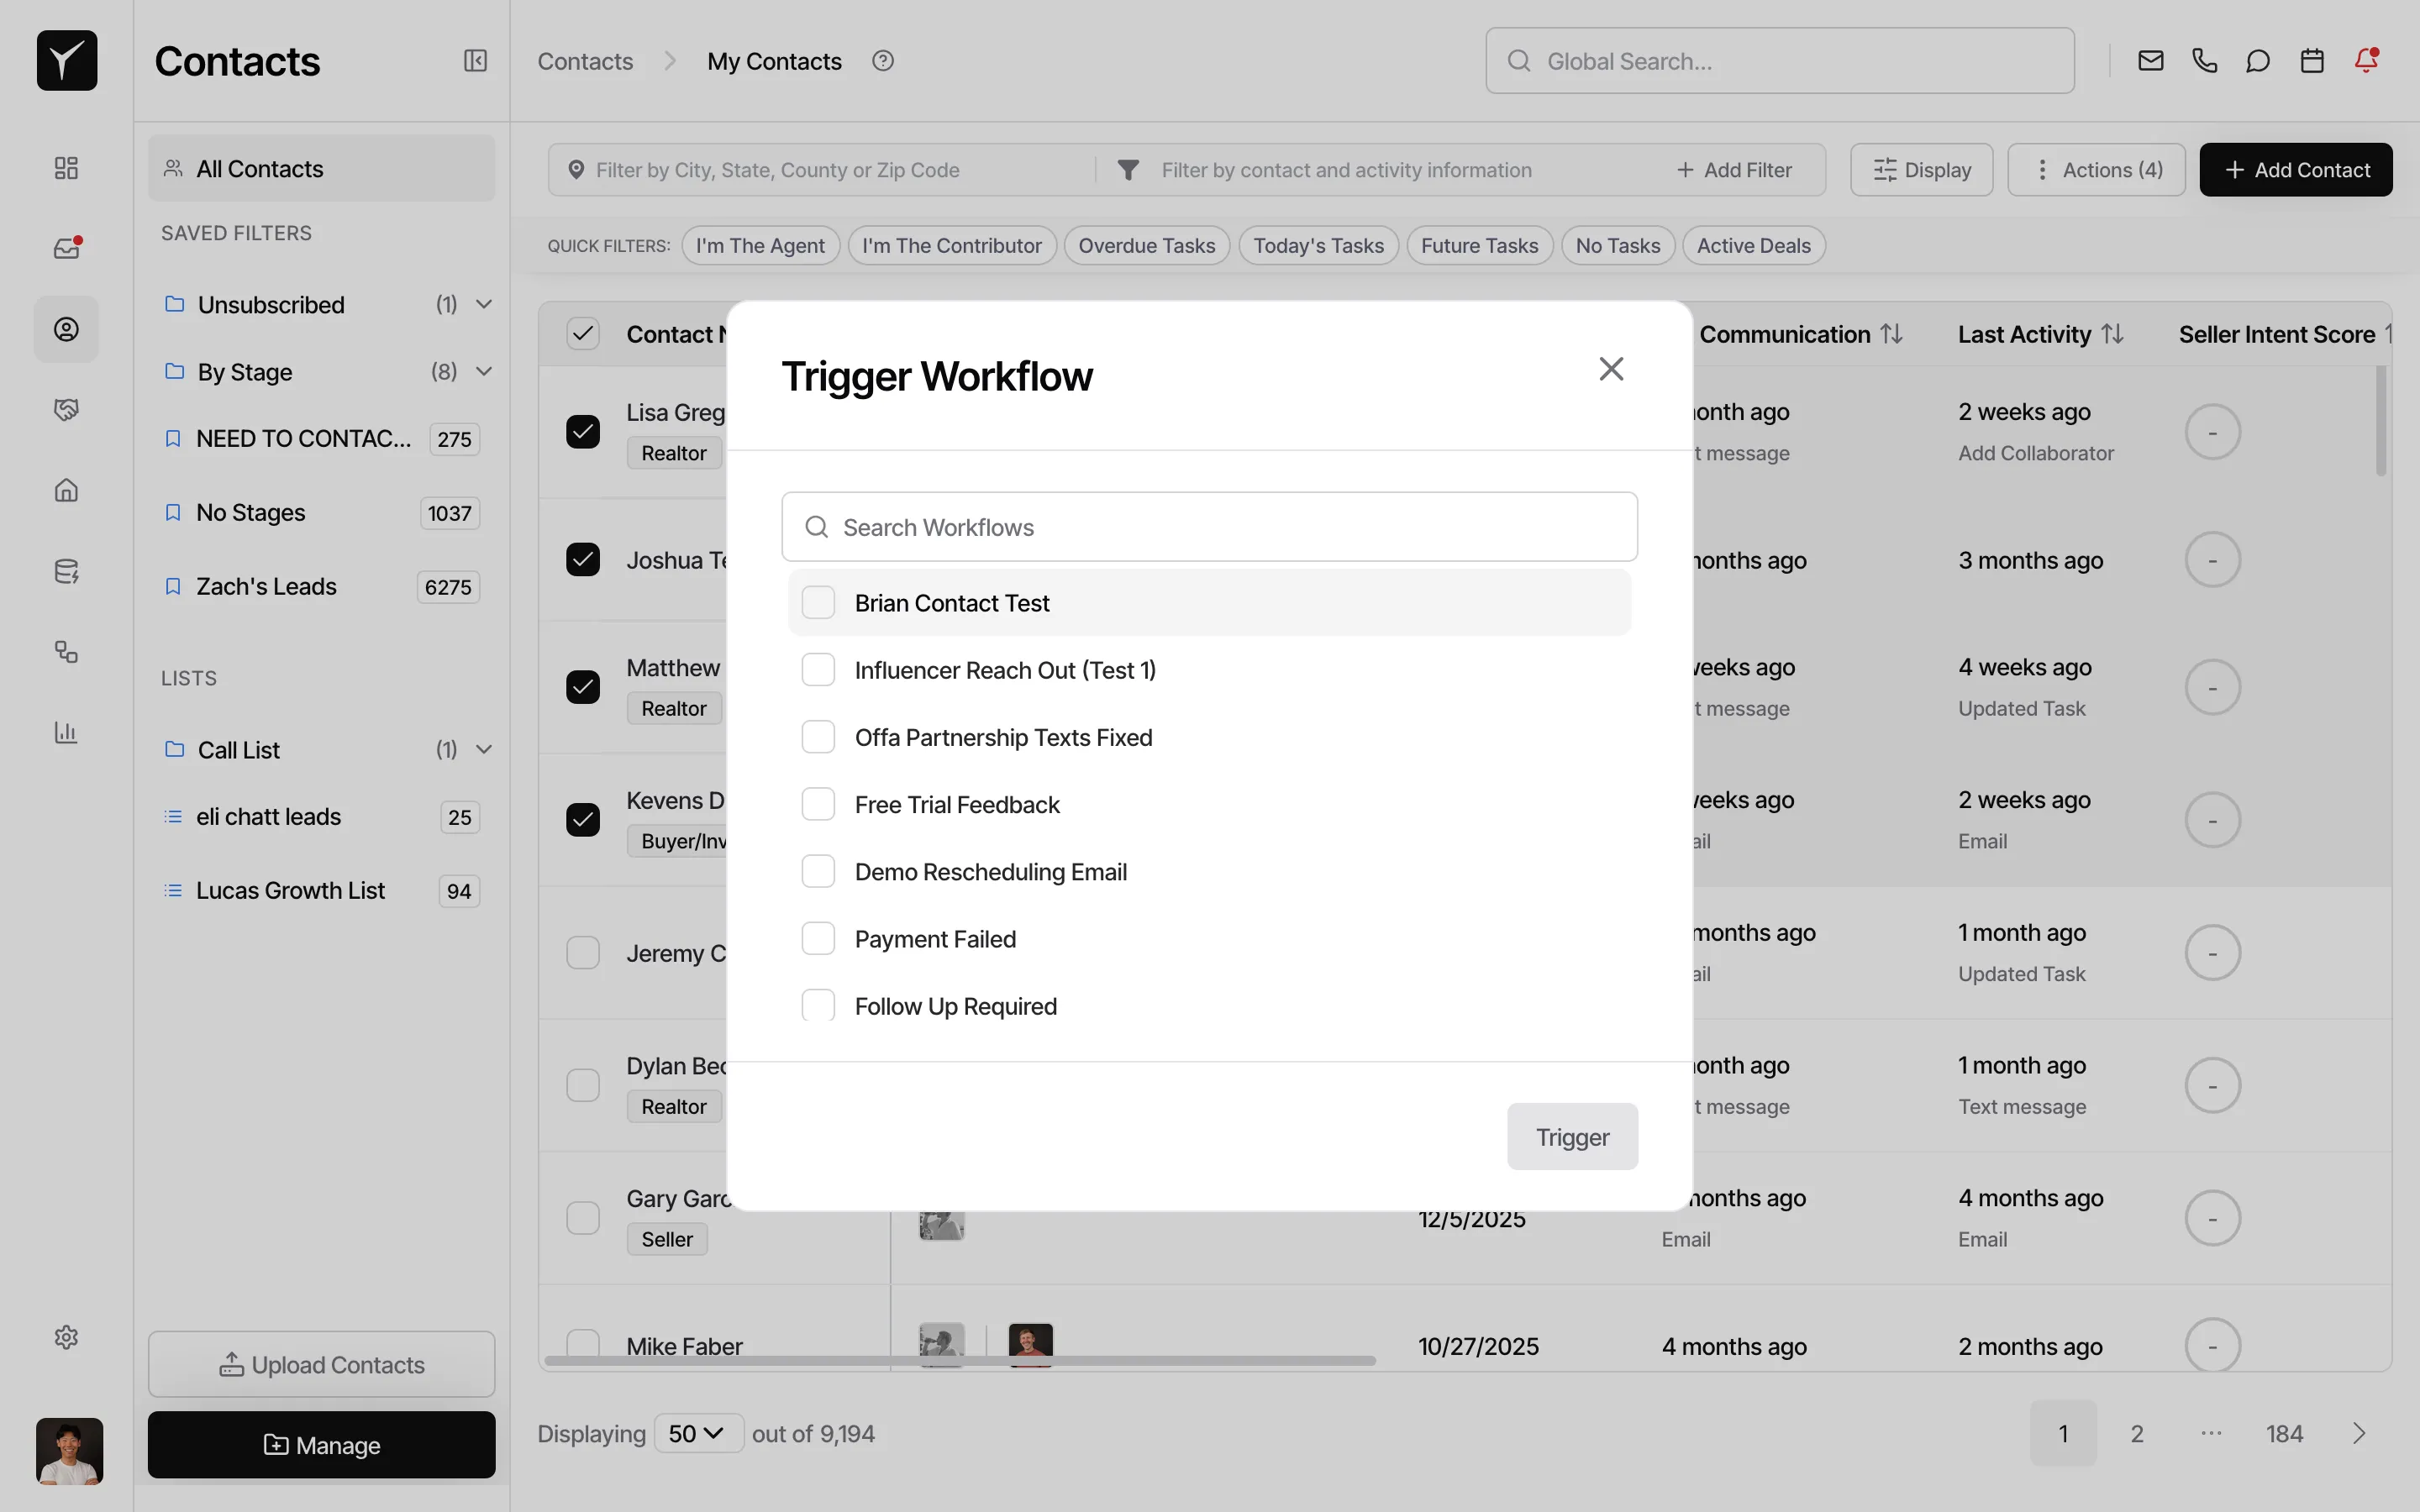Apply the Today's Tasks quick filter
Image resolution: width=2420 pixels, height=1512 pixels.
pyautogui.click(x=1318, y=245)
